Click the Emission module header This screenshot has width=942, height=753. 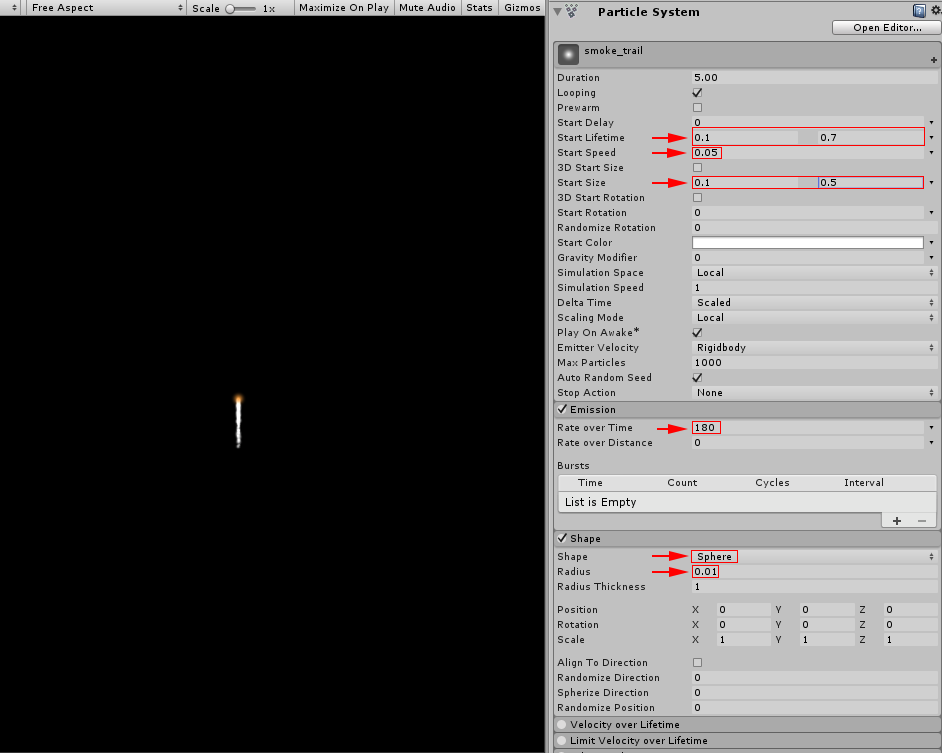pyautogui.click(x=747, y=409)
